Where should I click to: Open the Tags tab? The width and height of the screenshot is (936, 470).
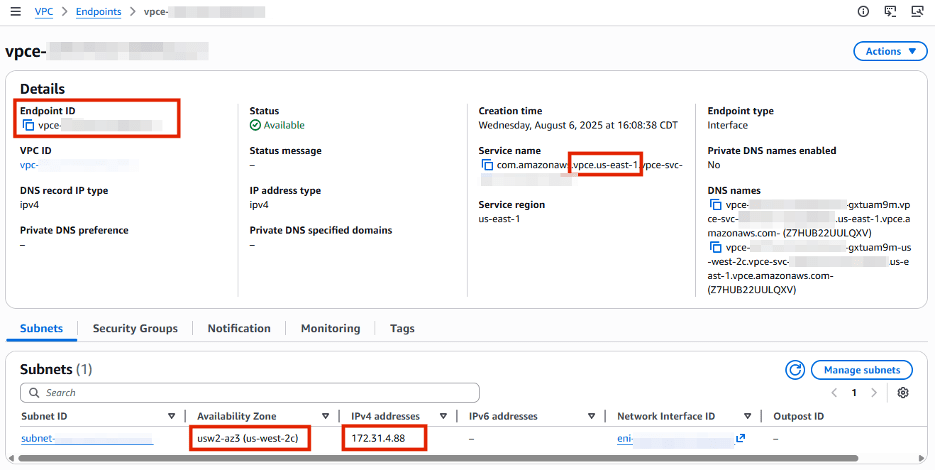[x=402, y=328]
